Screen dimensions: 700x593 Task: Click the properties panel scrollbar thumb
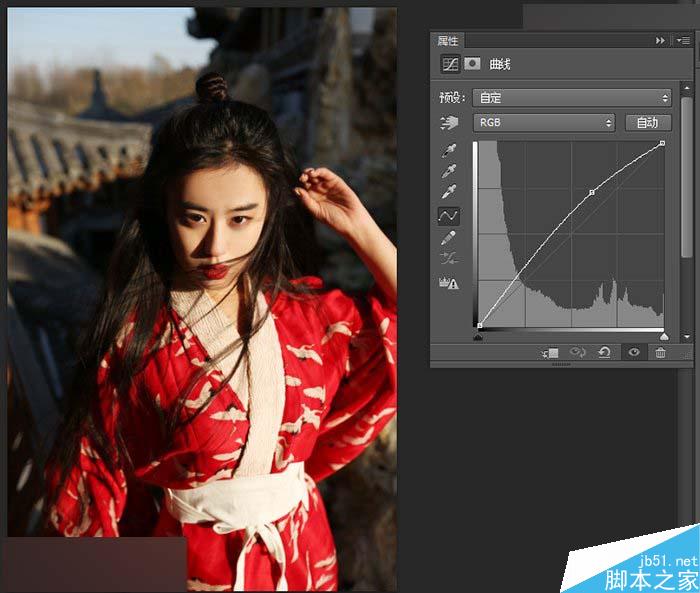[687, 177]
